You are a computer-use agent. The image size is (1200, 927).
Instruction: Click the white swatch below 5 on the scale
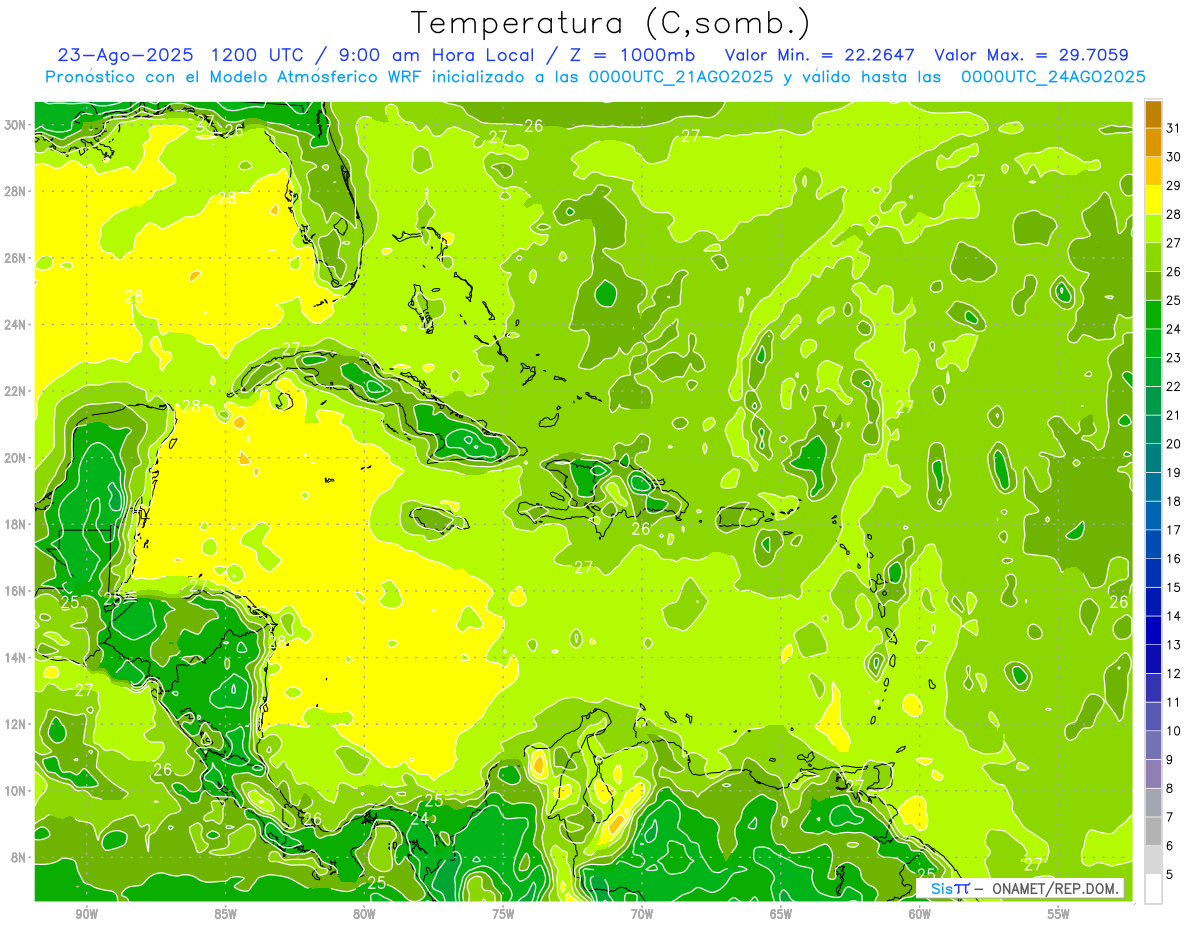[x=1153, y=889]
